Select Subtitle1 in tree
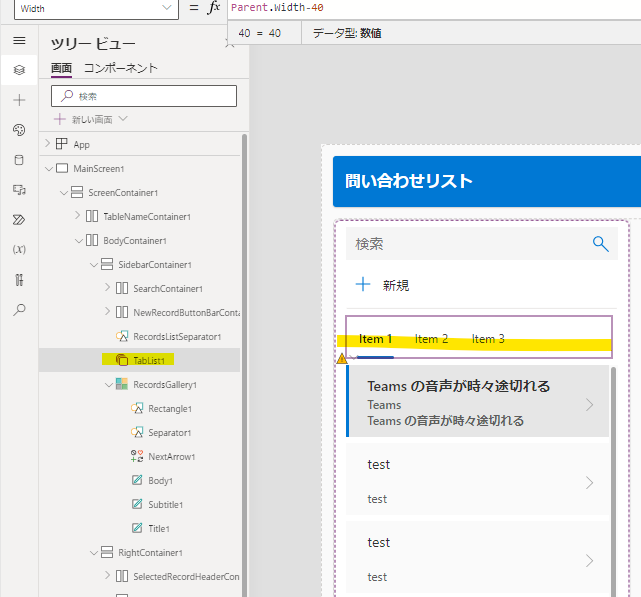The width and height of the screenshot is (641, 597). coord(166,504)
